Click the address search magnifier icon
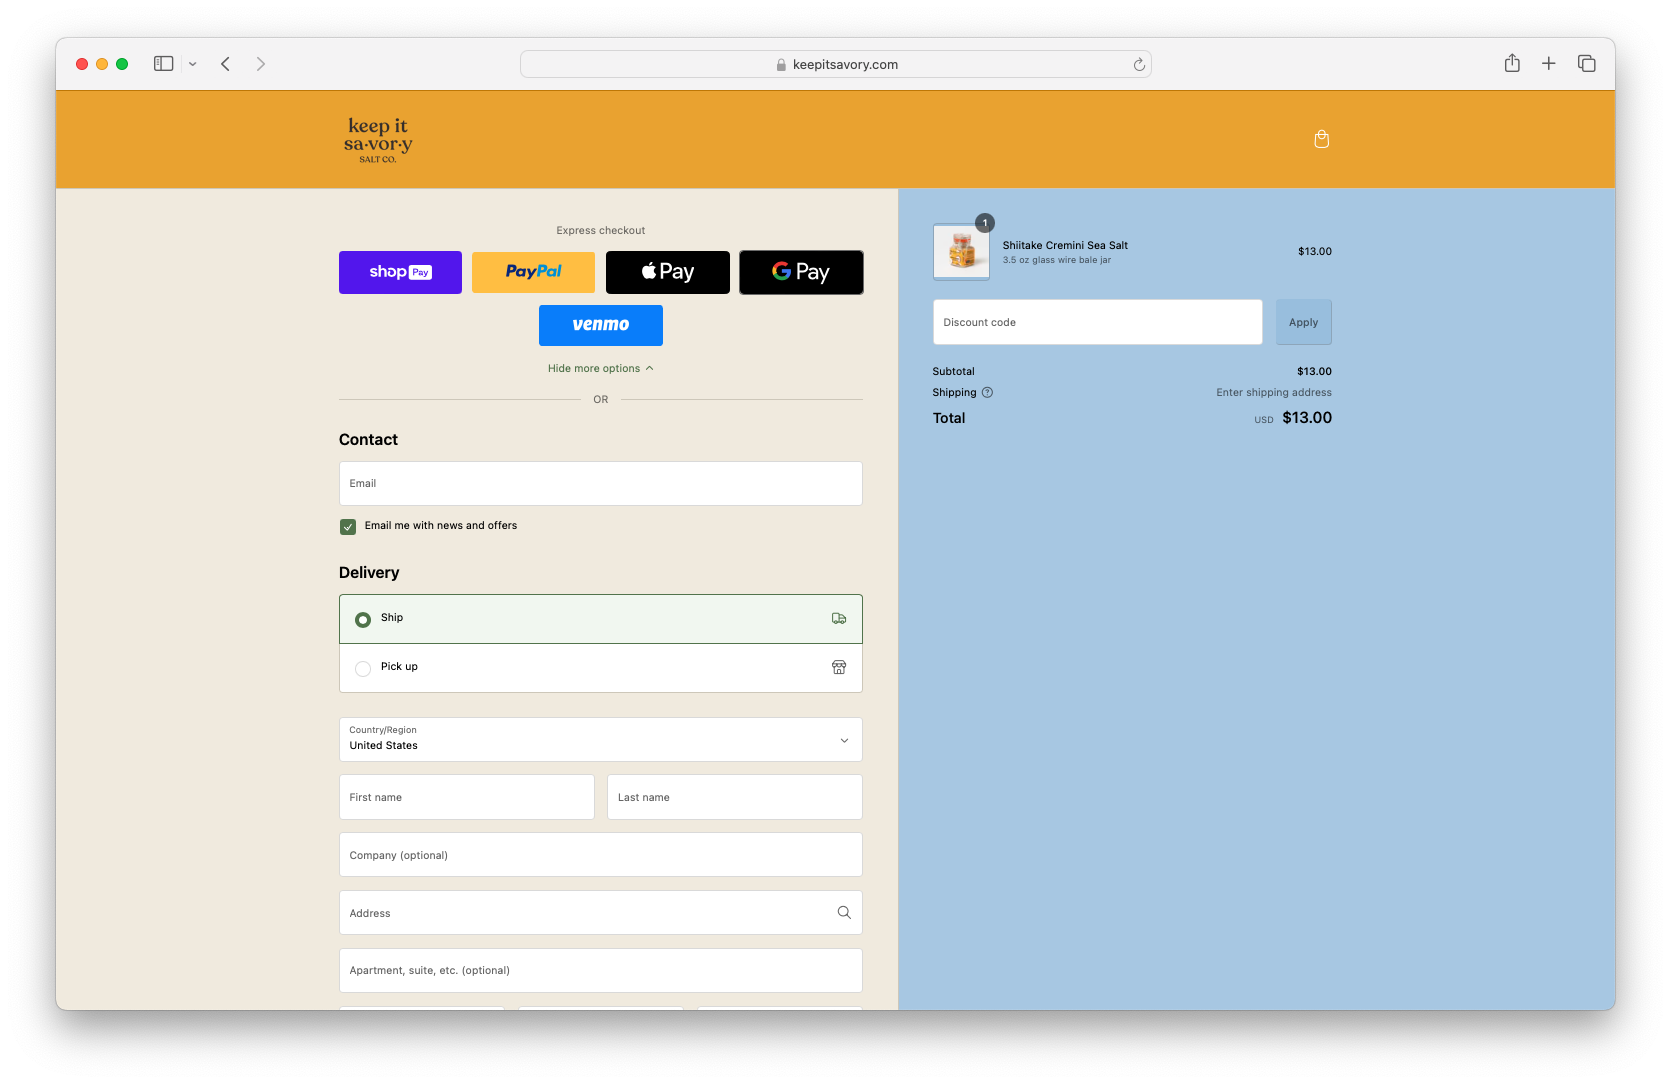1671x1084 pixels. pos(844,913)
